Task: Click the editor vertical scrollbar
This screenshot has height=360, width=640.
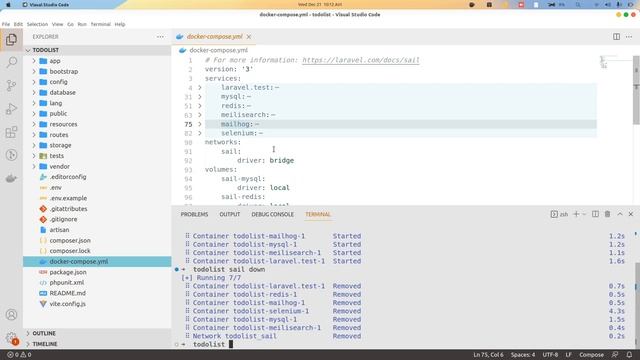Action: pos(636,91)
